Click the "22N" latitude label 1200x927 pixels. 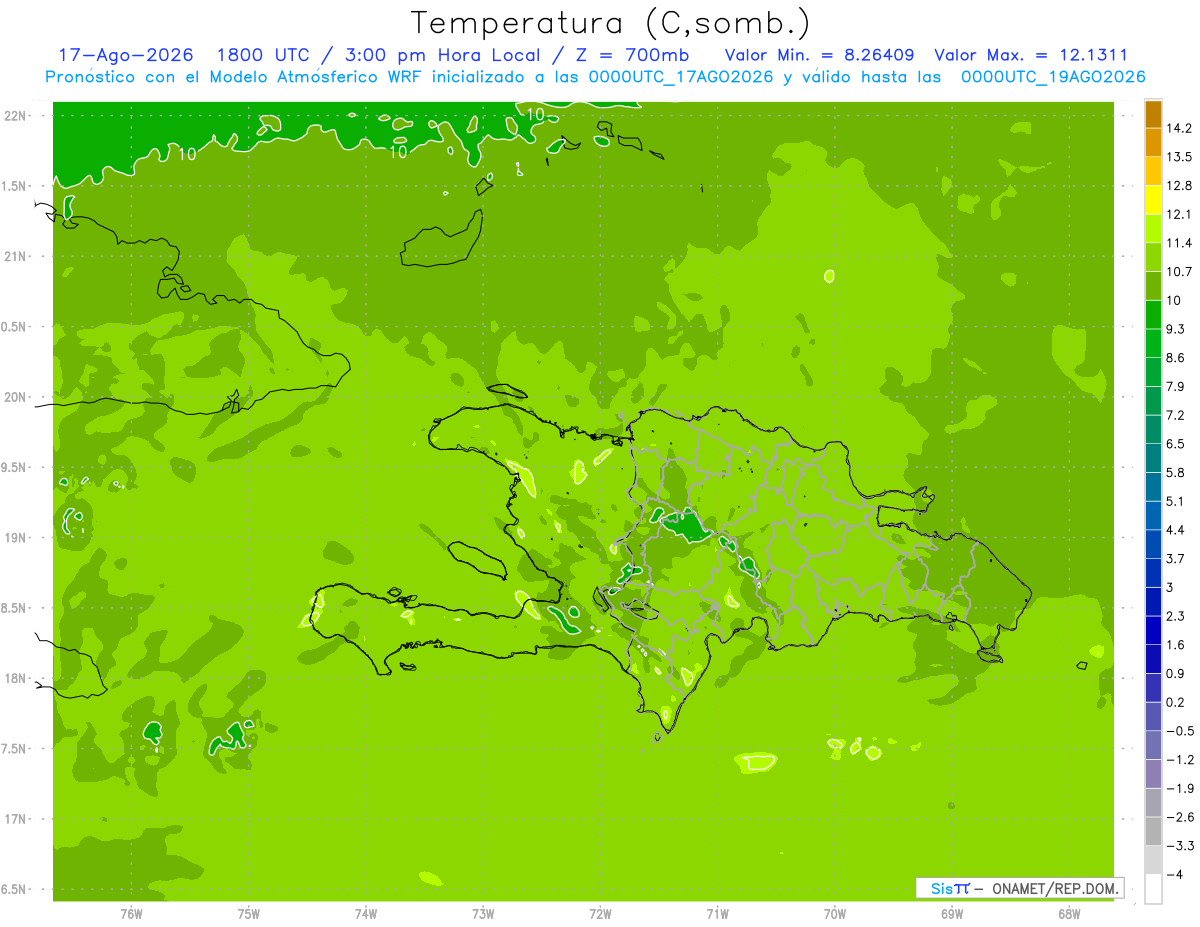click(x=14, y=115)
